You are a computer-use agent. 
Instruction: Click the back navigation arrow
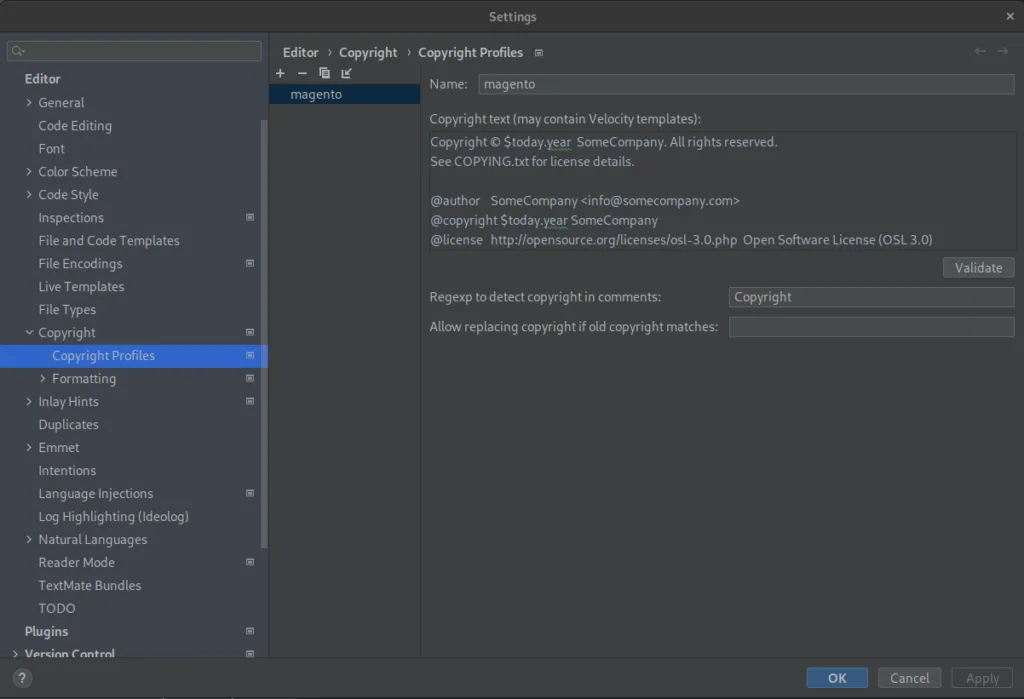pos(980,51)
